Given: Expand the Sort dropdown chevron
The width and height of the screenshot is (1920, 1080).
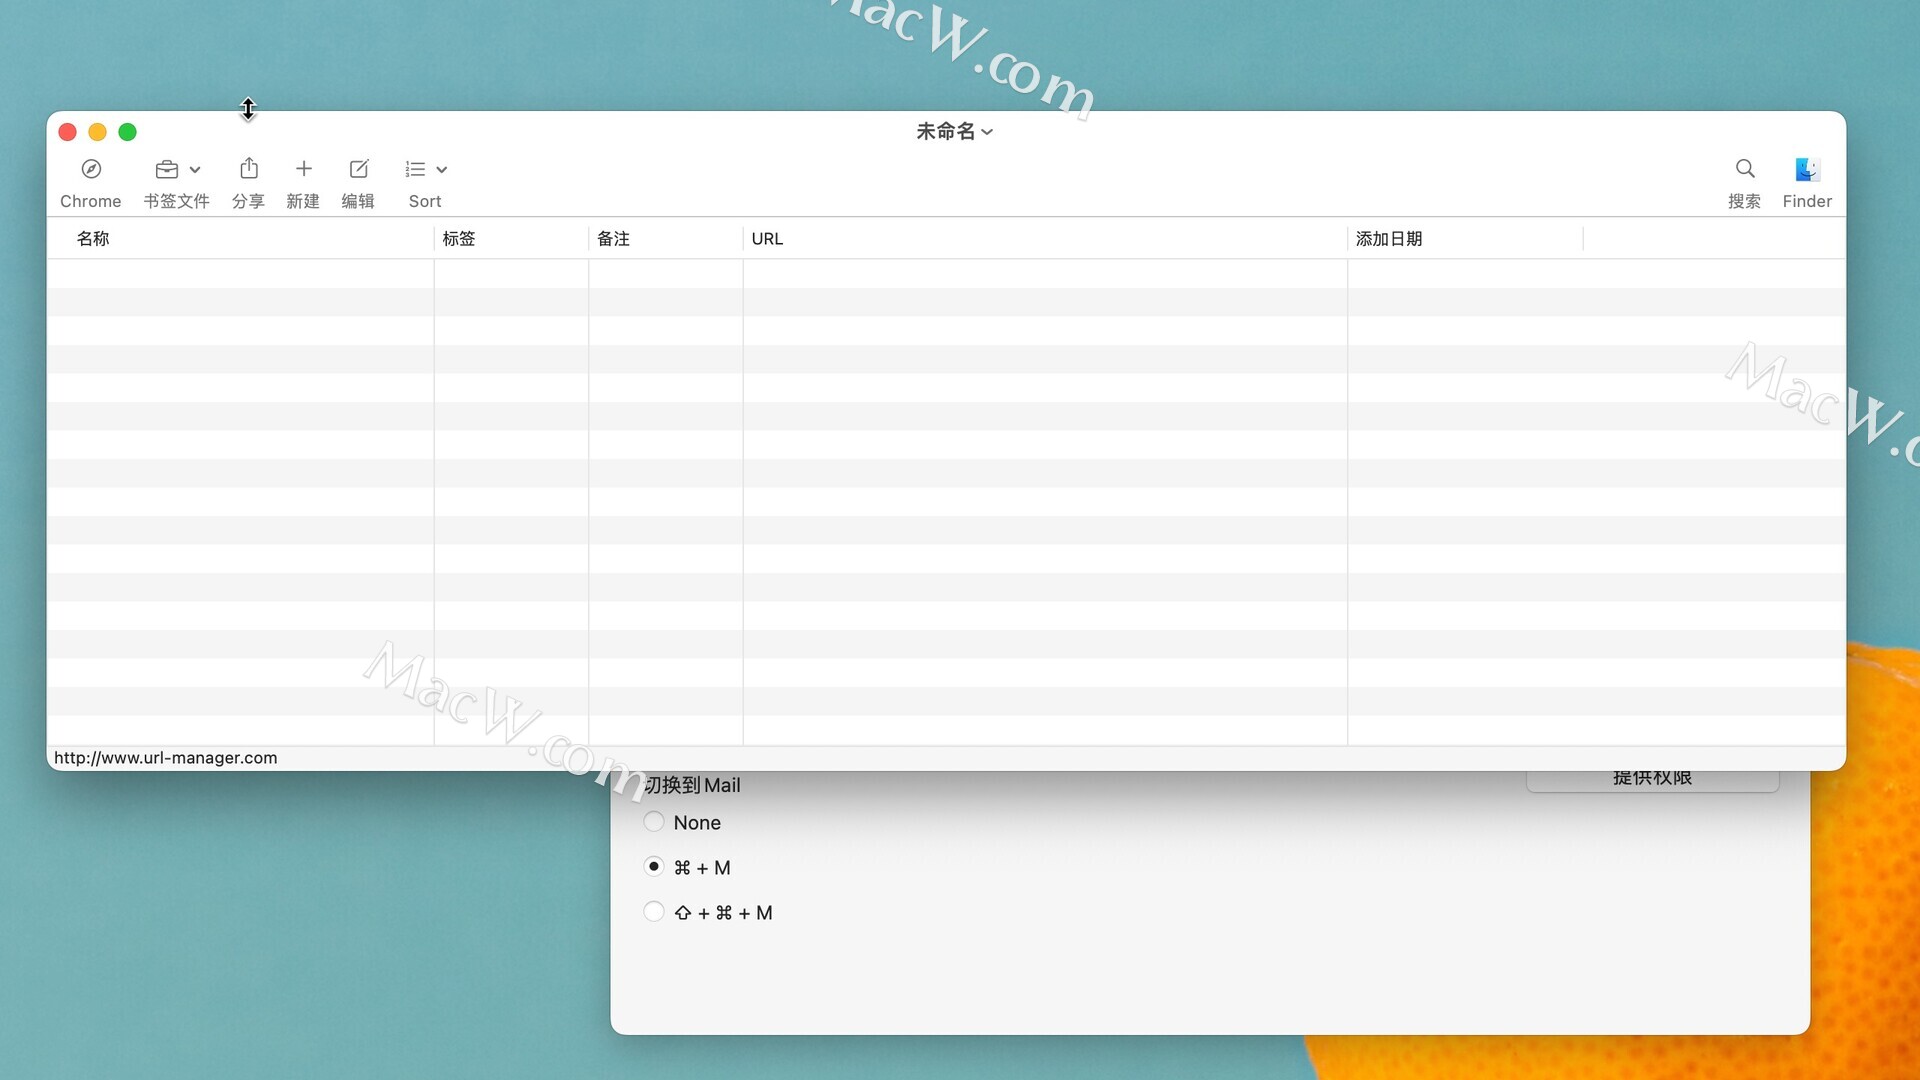Looking at the screenshot, I should (x=442, y=170).
